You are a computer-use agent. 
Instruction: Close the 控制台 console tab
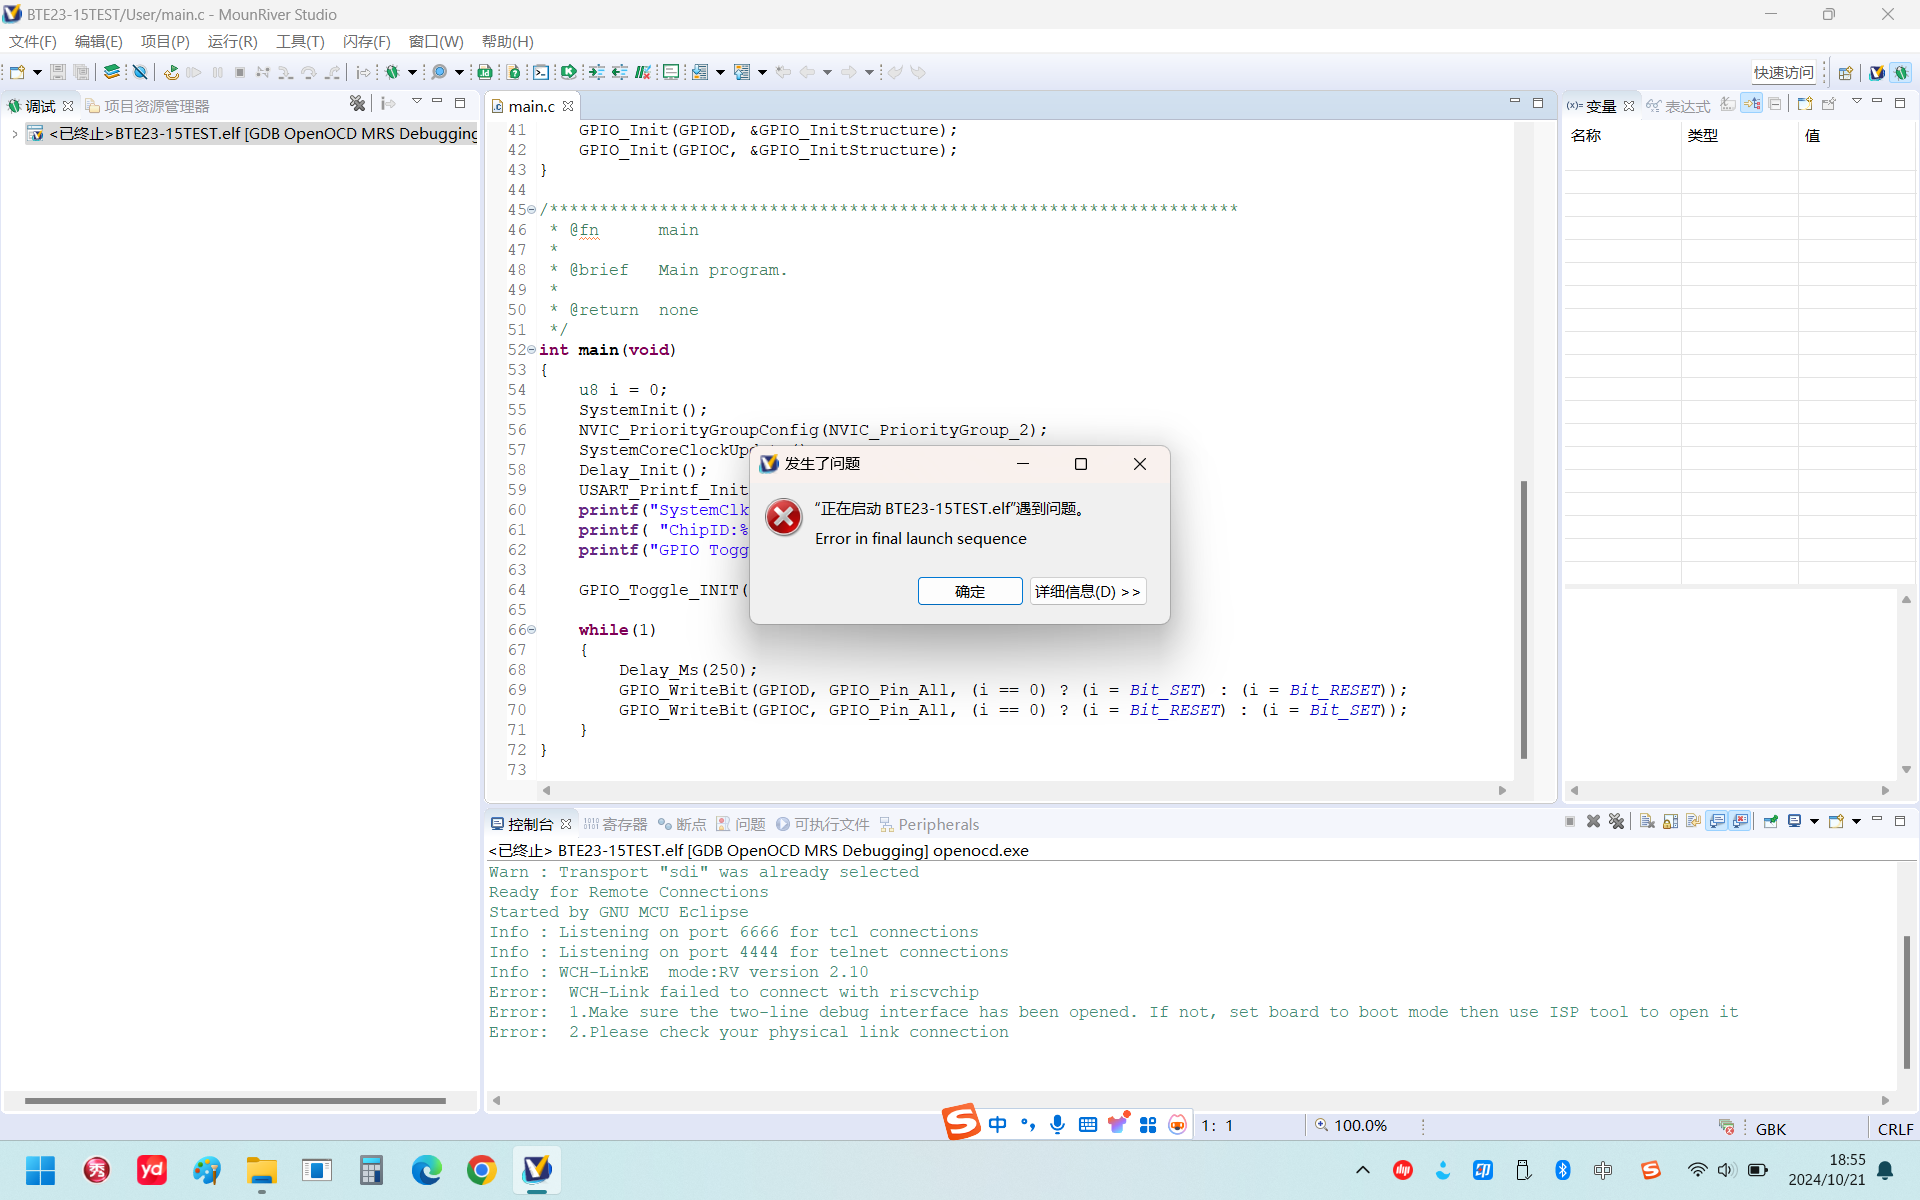pyautogui.click(x=566, y=824)
